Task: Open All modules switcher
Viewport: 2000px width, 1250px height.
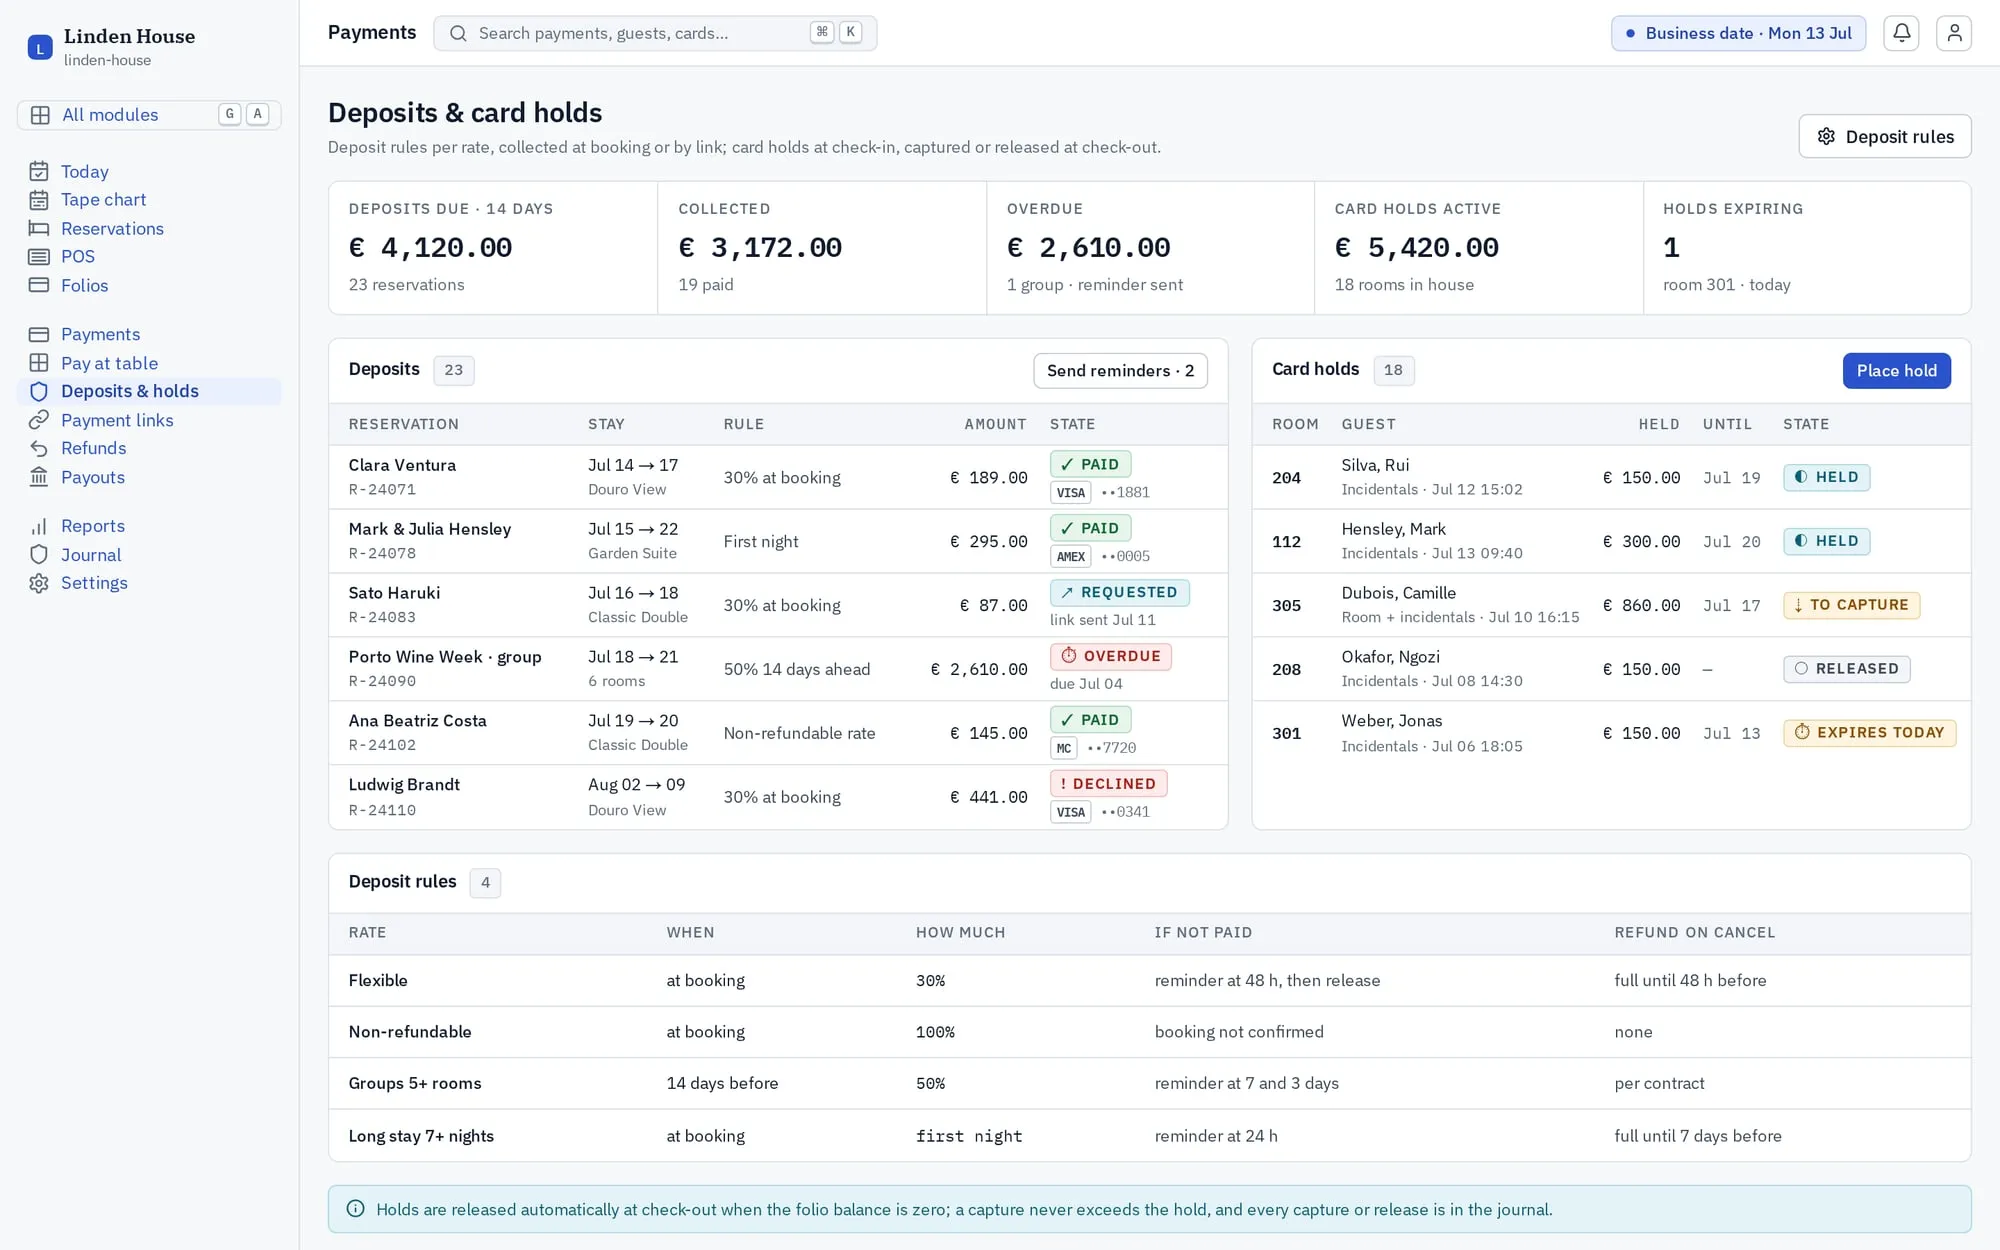Action: coord(149,115)
